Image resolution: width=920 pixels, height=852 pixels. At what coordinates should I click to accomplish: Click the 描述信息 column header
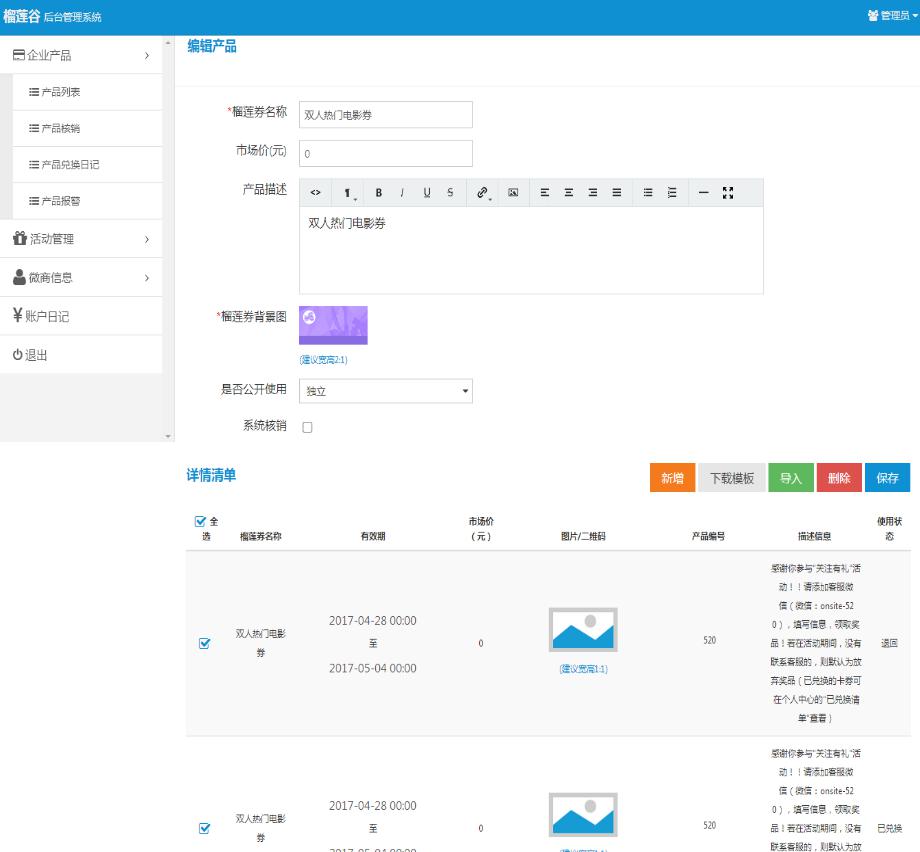[x=814, y=536]
